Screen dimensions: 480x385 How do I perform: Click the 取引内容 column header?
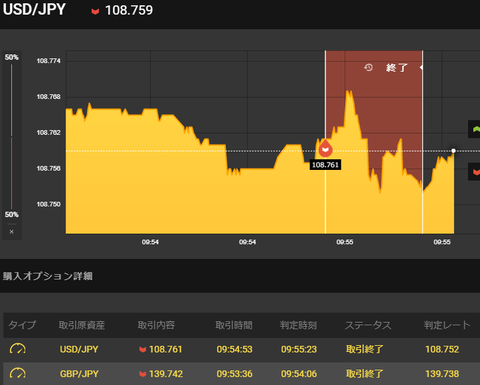[x=156, y=325]
